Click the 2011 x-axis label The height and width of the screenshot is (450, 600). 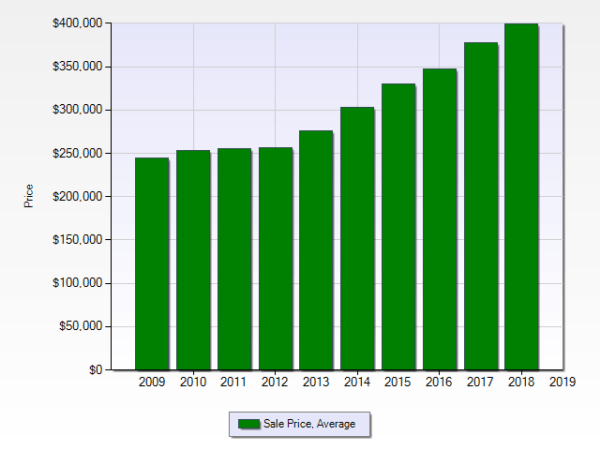click(233, 382)
